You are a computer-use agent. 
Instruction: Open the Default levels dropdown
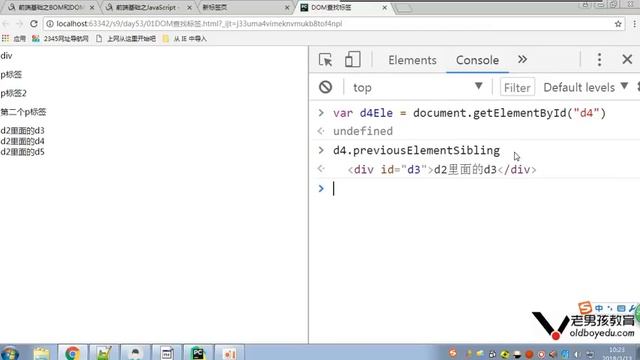(585, 87)
